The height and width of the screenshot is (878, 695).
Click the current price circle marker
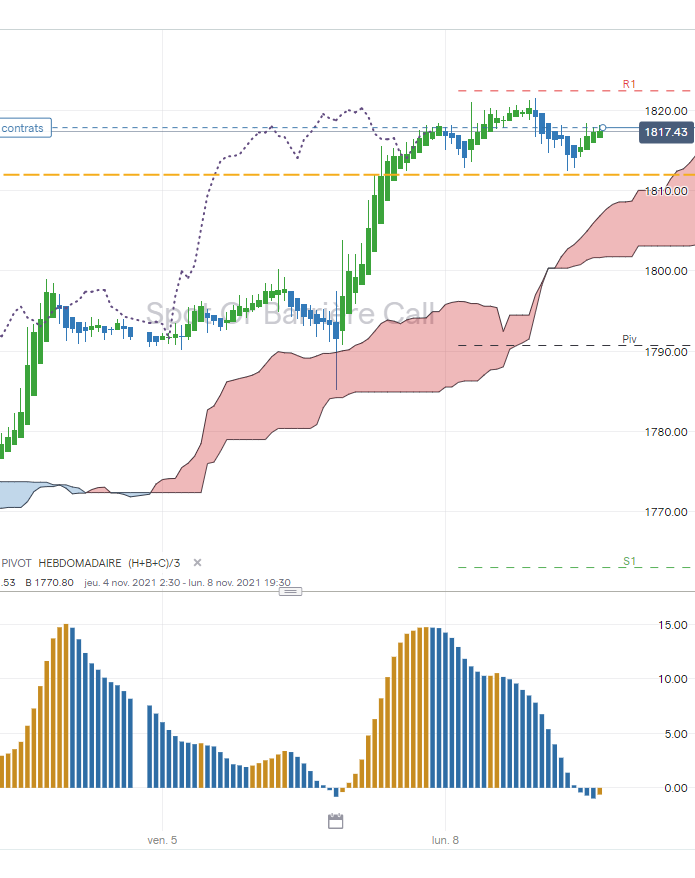coord(603,128)
